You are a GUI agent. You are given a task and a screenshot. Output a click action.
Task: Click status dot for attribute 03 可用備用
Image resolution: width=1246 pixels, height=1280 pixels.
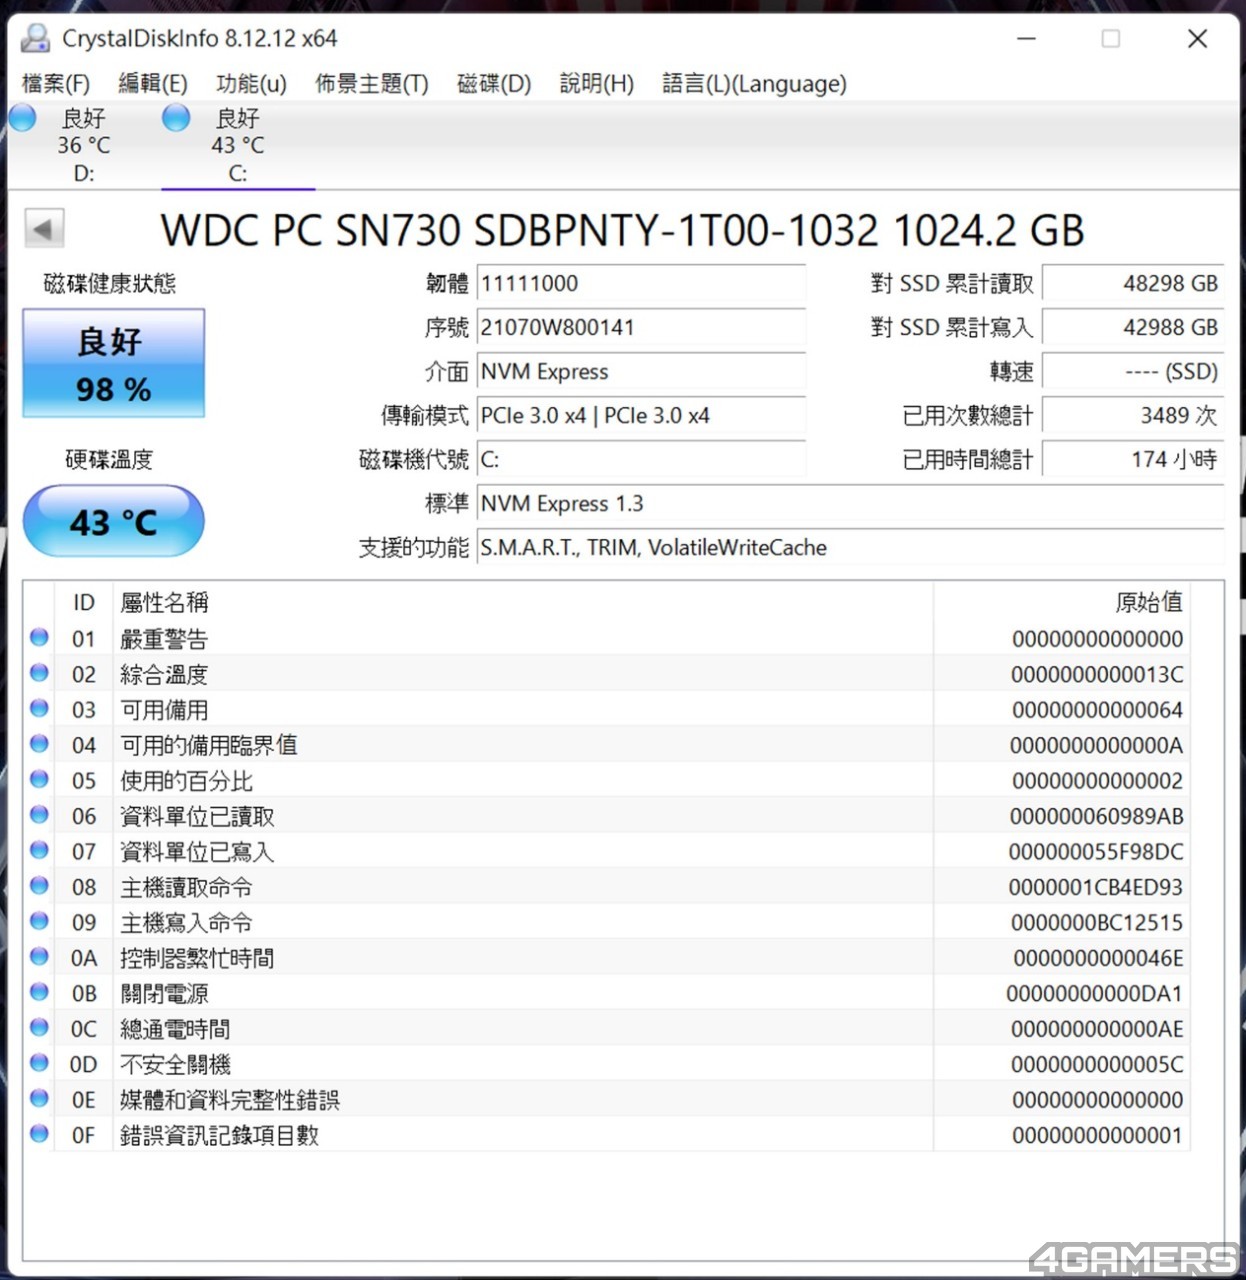coord(39,708)
